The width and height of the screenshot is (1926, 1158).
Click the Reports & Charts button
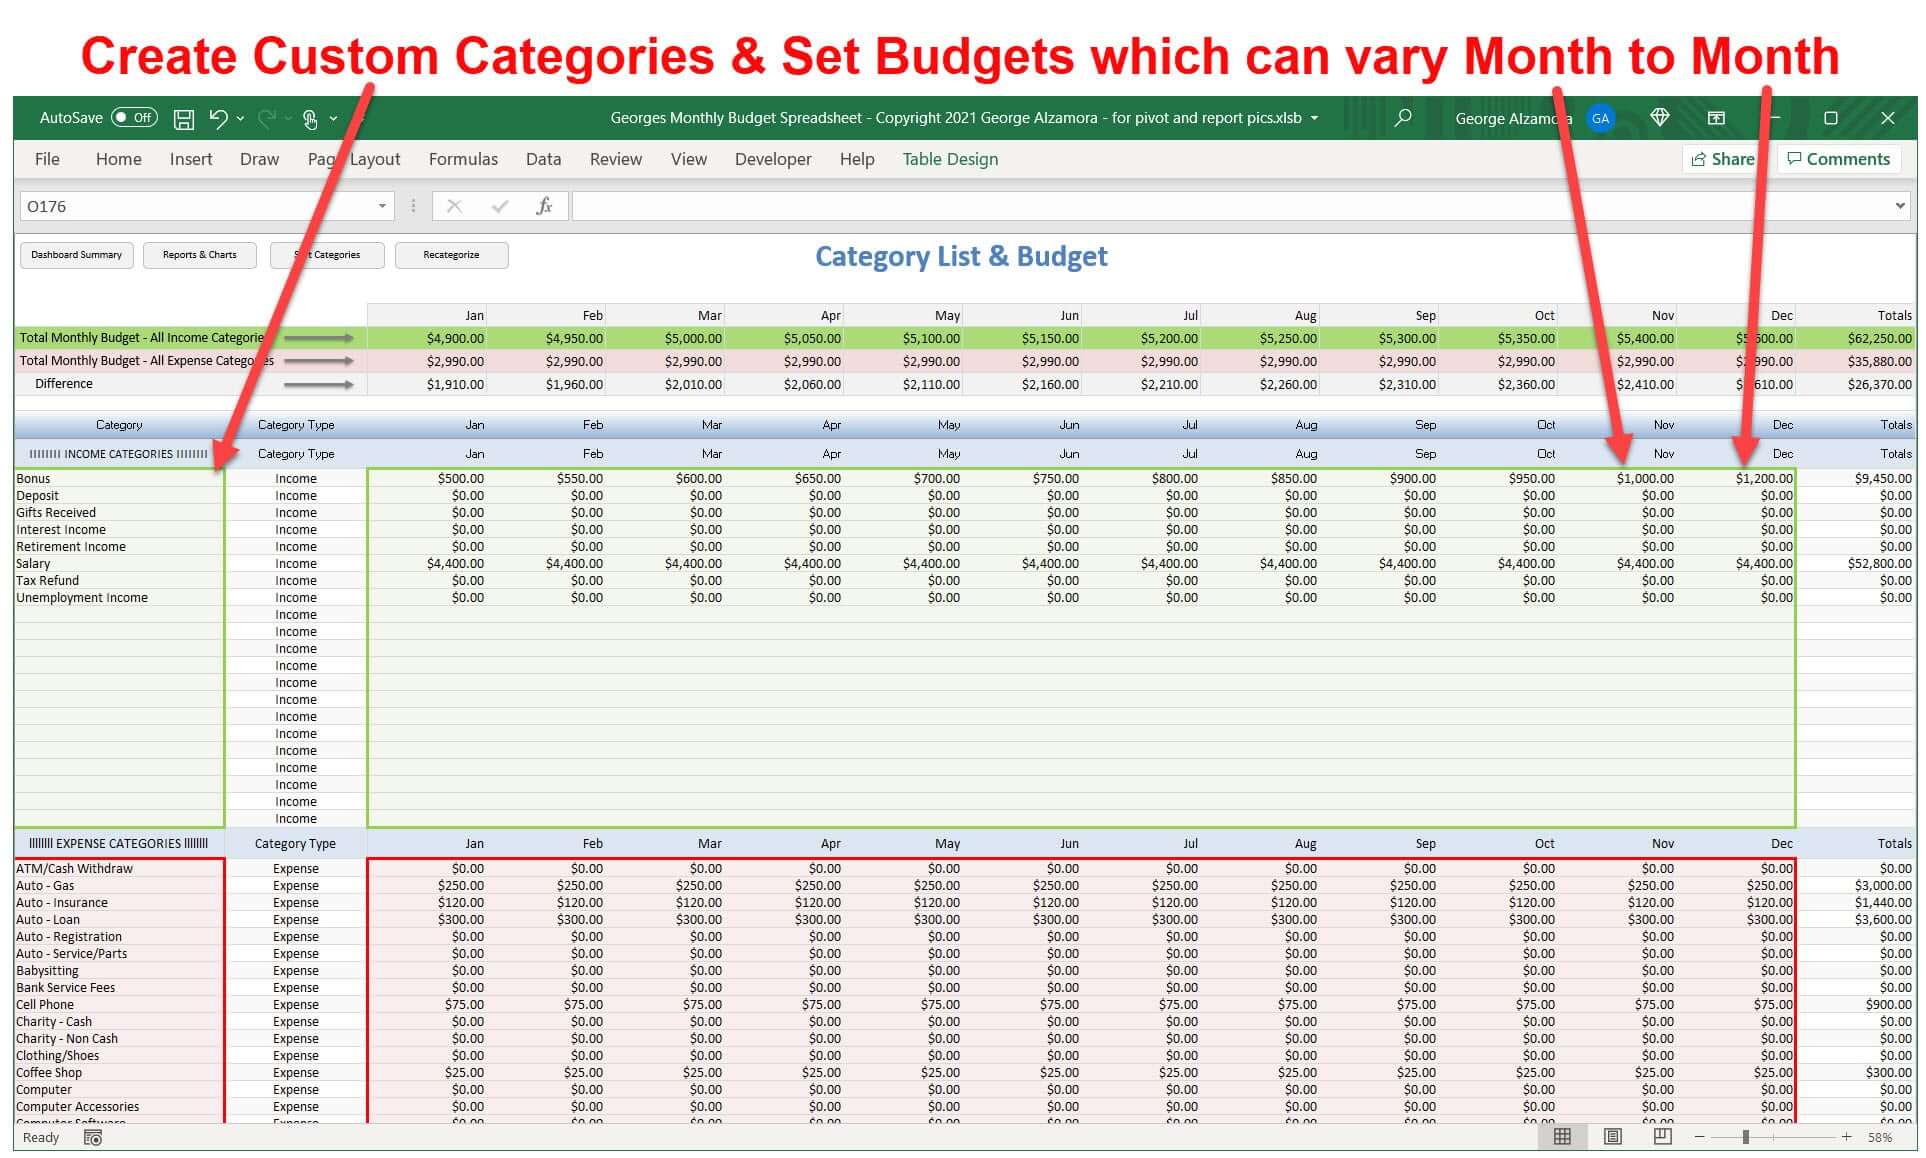click(x=199, y=254)
